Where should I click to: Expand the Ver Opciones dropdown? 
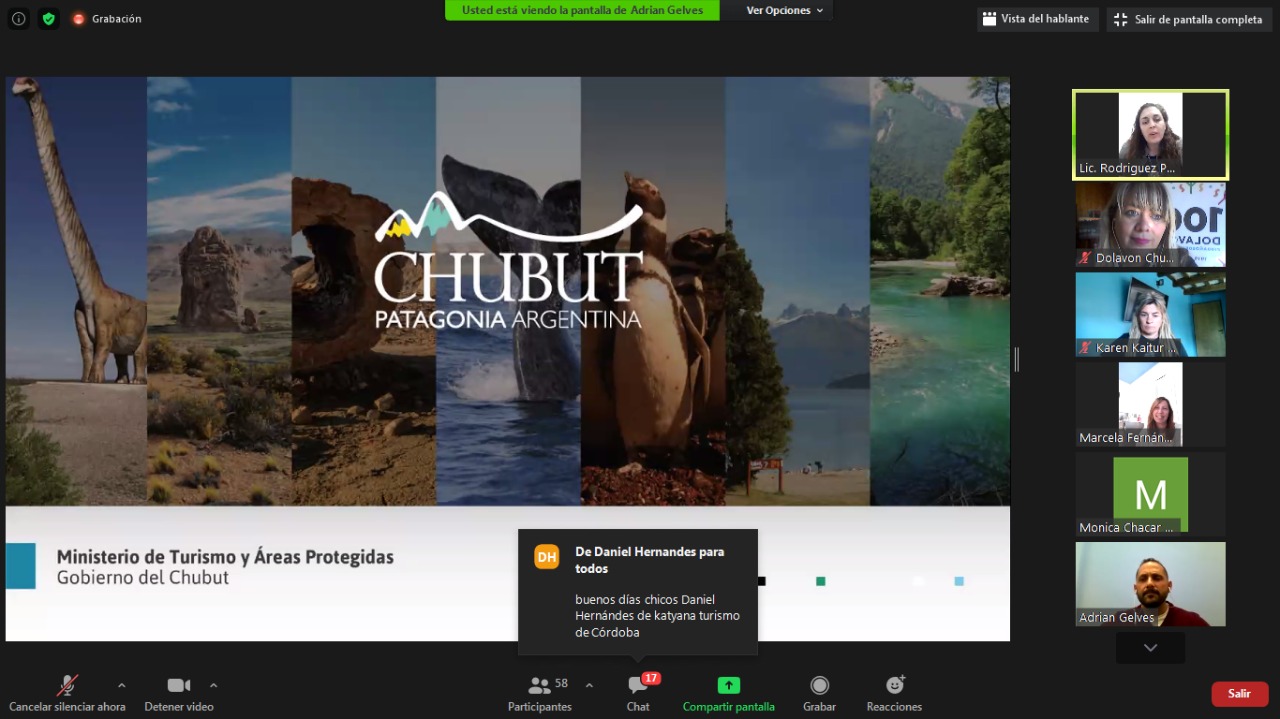[785, 10]
